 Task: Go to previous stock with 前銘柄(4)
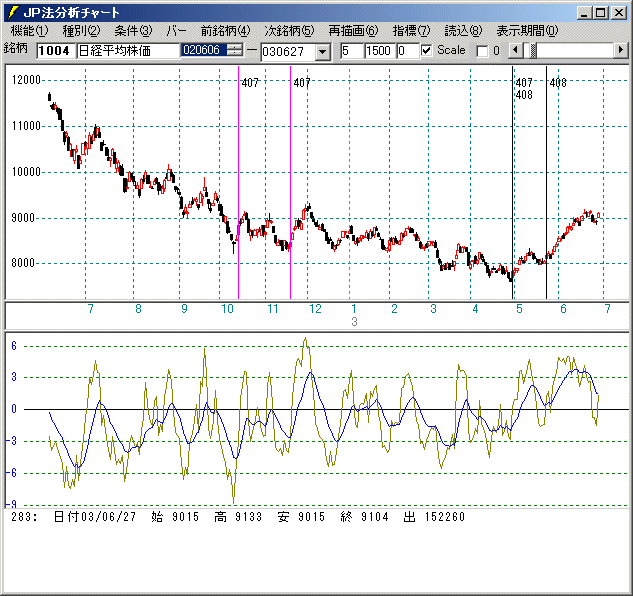225,31
